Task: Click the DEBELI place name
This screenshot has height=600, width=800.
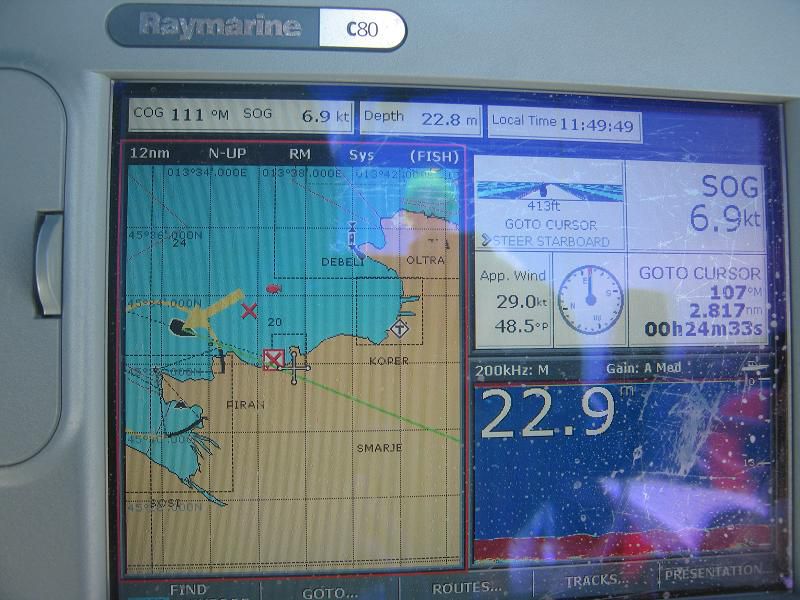Action: pos(343,262)
